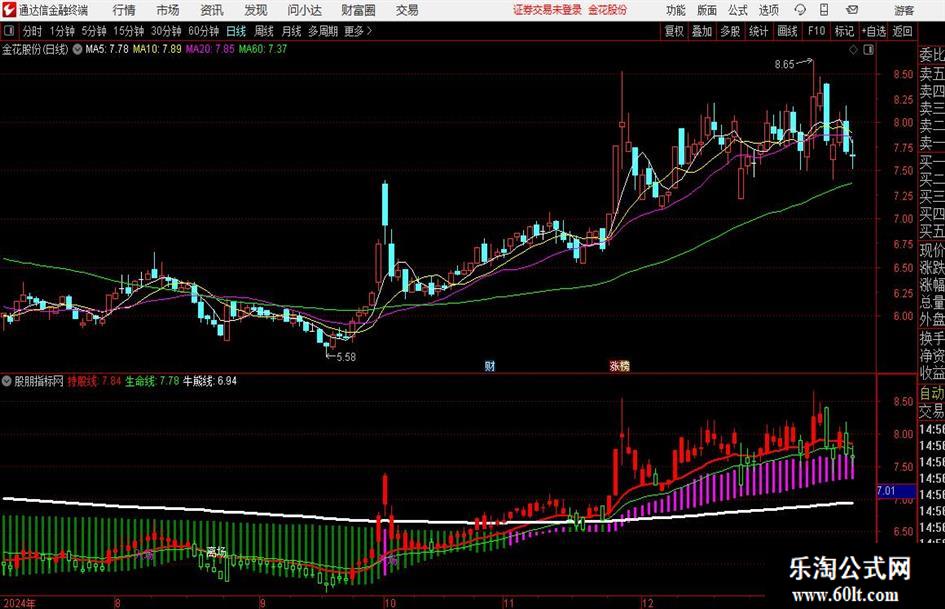Click the 5.58 low price annotation
Screen dimensions: 945x609
pyautogui.click(x=346, y=356)
